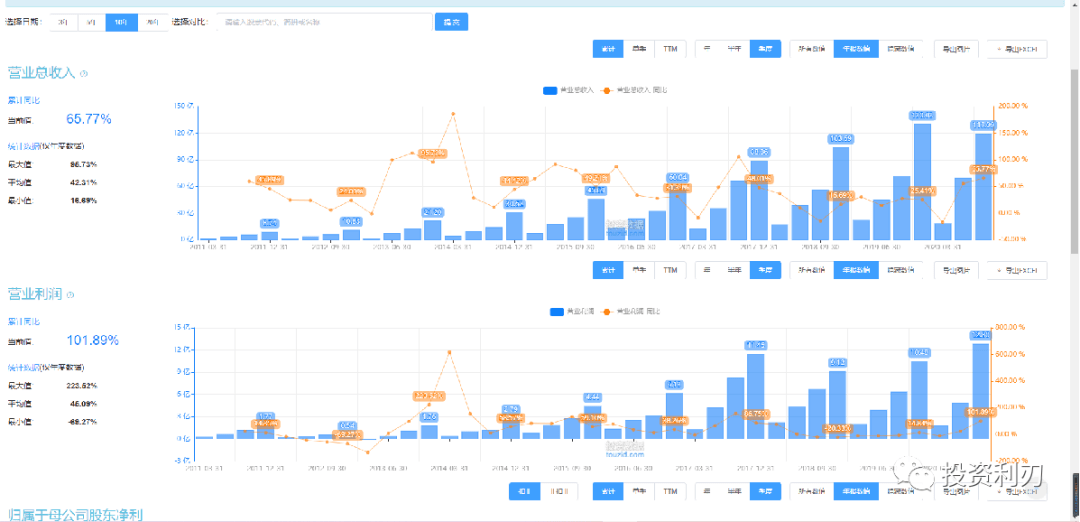This screenshot has height=522, width=1080.
Task: Toggle the orange 营业总收入 同比 legend marker
Action: click(607, 90)
